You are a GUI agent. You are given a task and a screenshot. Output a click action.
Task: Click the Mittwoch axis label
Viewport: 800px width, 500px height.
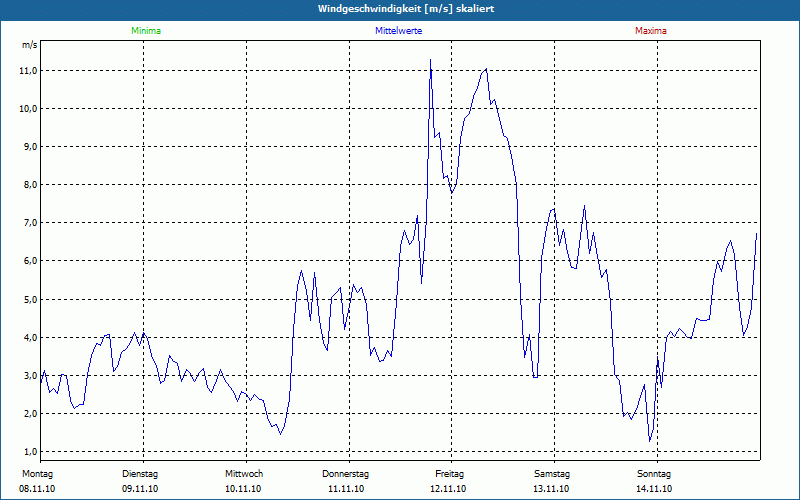pos(244,474)
